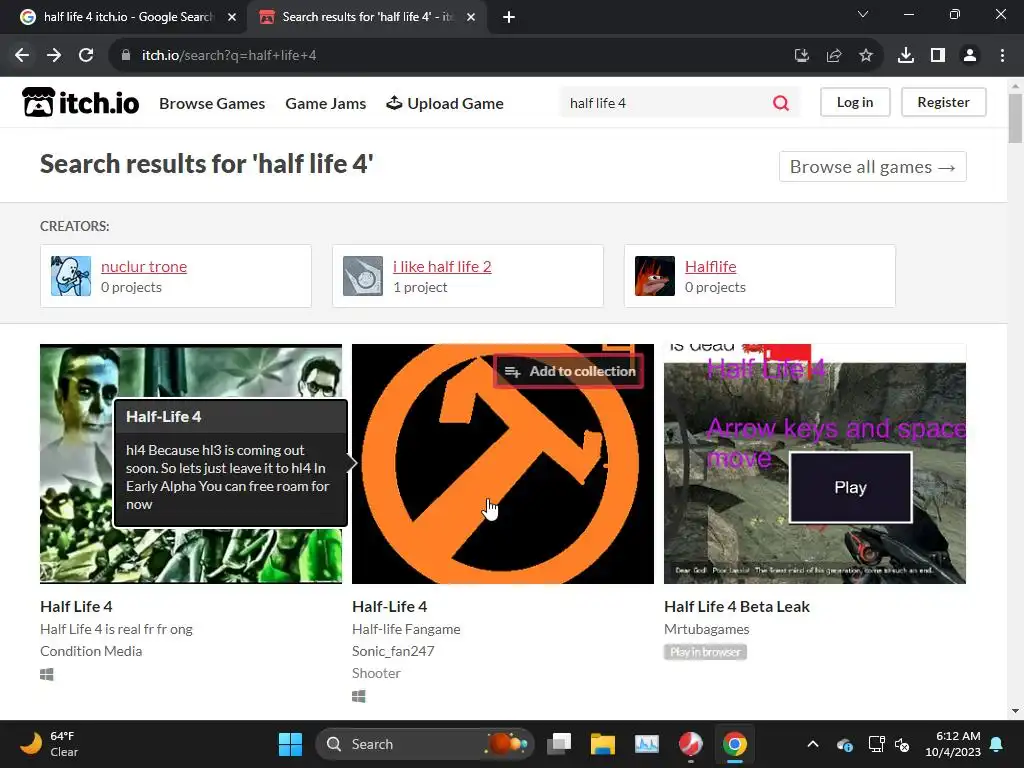Open the weather widget showing 64°F Clear
This screenshot has width=1024, height=768.
pyautogui.click(x=49, y=744)
